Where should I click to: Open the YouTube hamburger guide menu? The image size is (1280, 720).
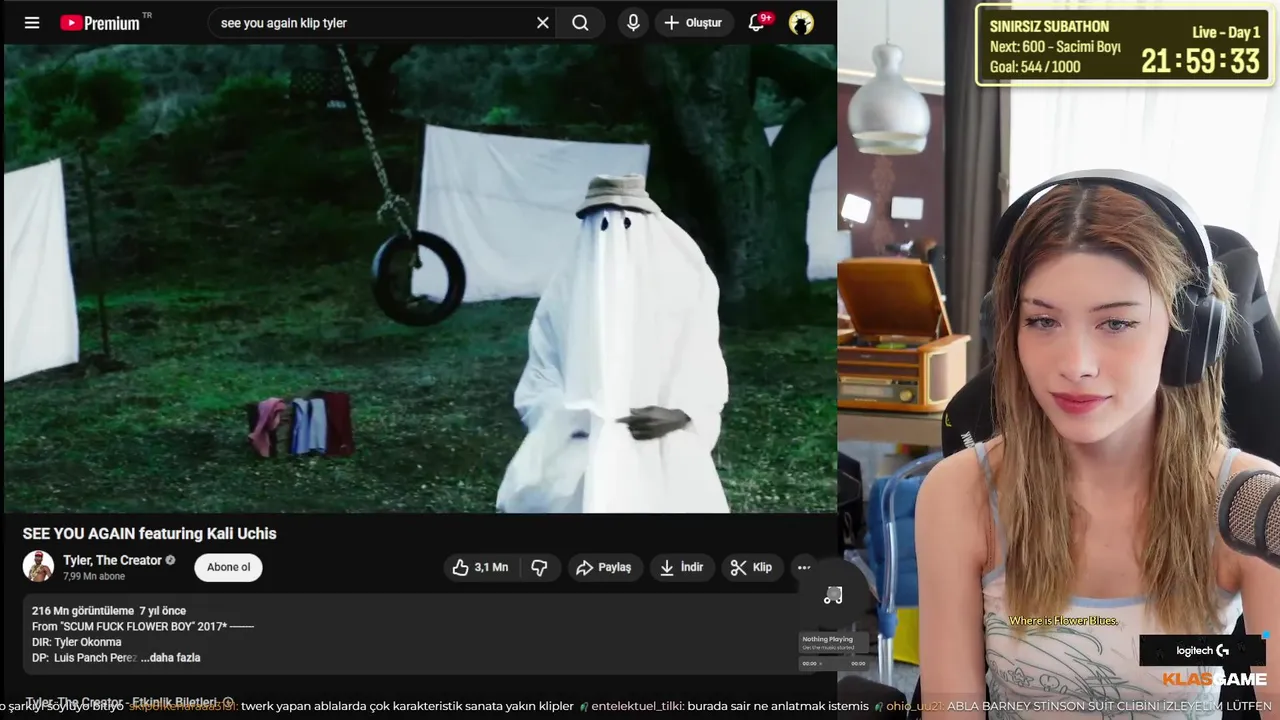[32, 23]
